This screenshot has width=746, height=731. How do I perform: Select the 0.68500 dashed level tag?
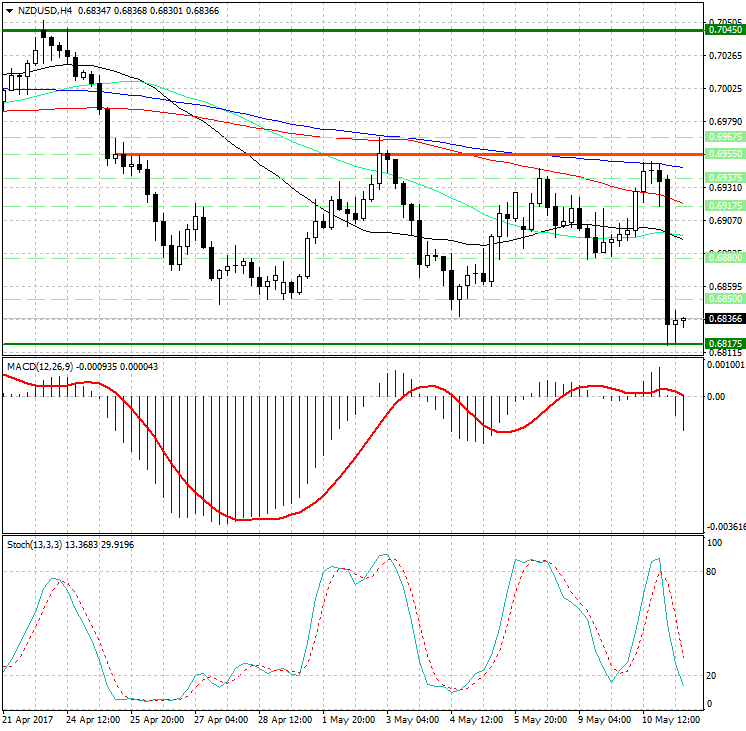724,298
